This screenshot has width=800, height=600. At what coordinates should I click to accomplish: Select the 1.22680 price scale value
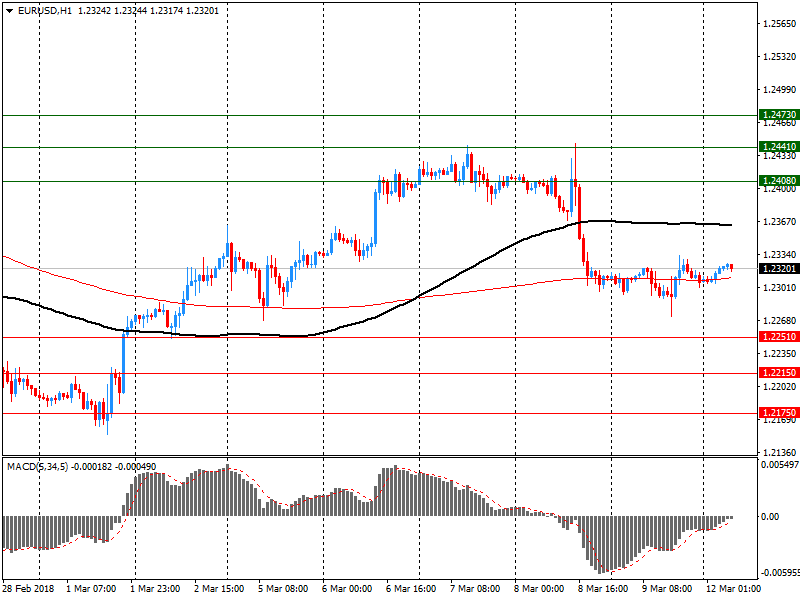click(x=780, y=320)
